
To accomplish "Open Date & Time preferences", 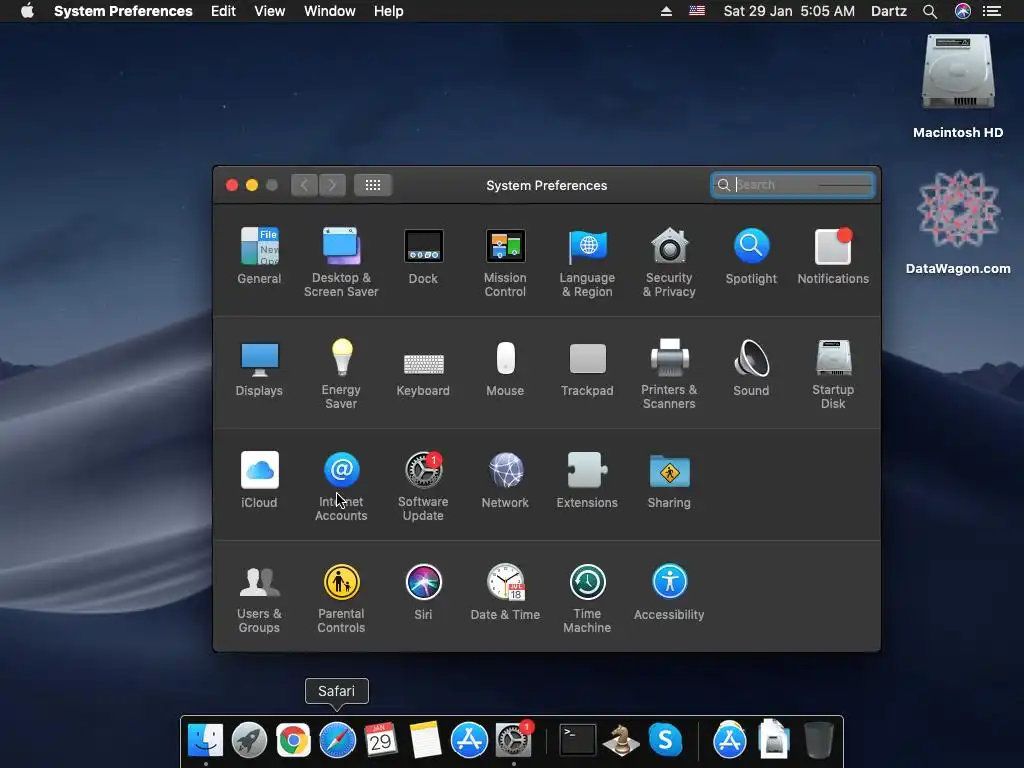I will point(505,592).
